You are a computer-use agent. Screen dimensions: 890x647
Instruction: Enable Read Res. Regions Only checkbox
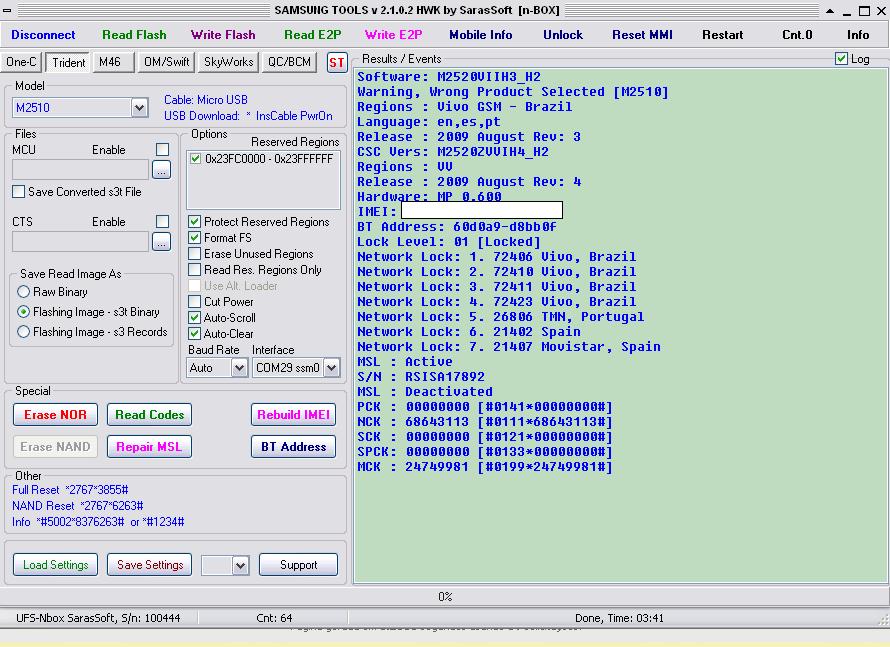click(x=195, y=269)
